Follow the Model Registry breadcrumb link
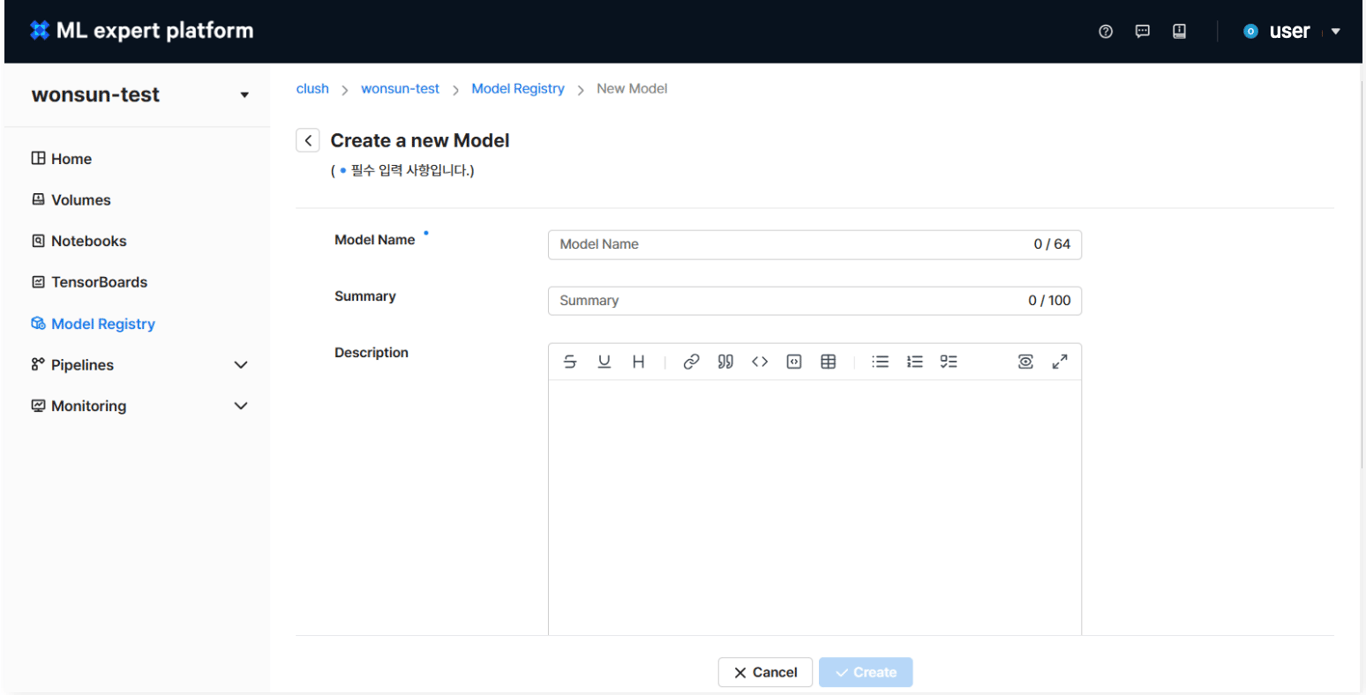This screenshot has height=695, width=1366. click(518, 88)
